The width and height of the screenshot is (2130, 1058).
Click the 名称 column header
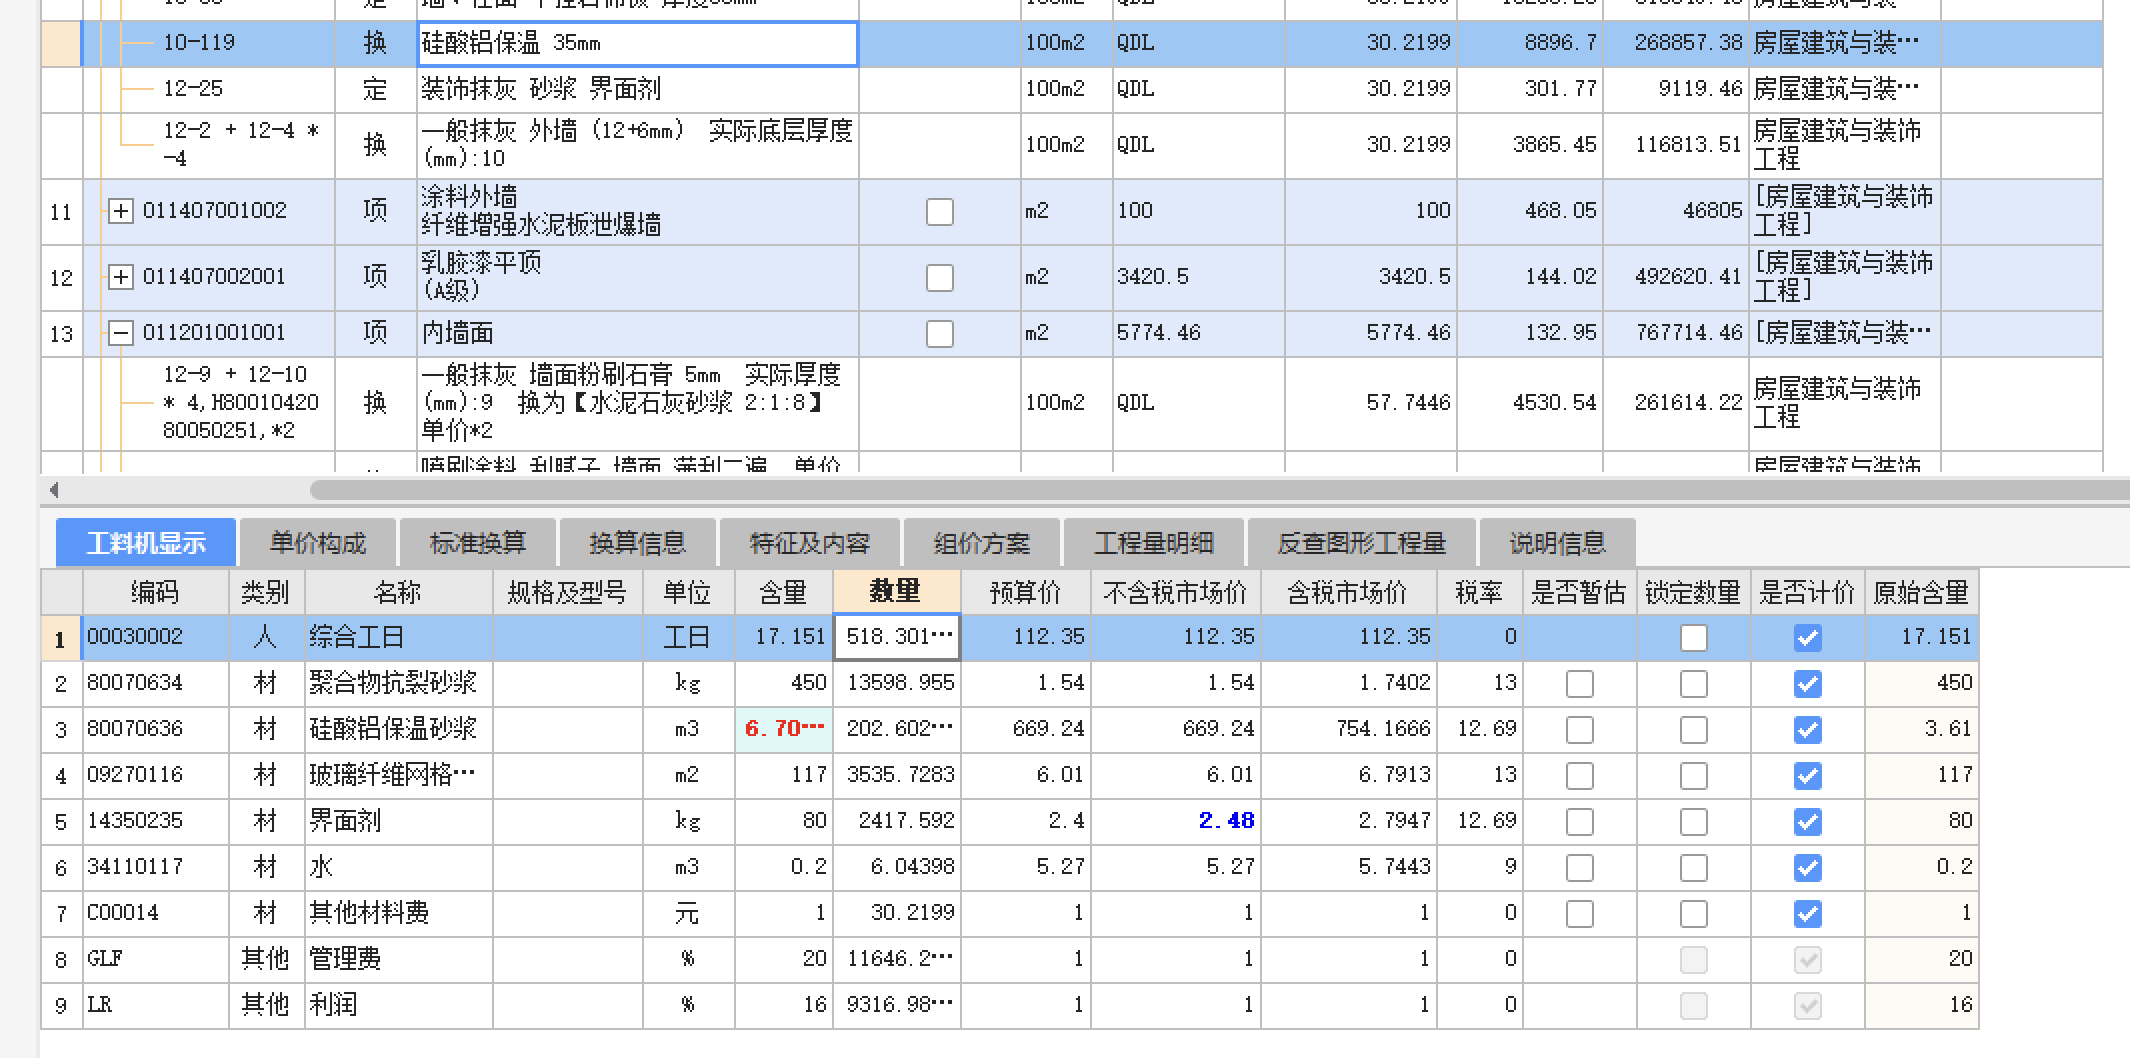point(398,593)
